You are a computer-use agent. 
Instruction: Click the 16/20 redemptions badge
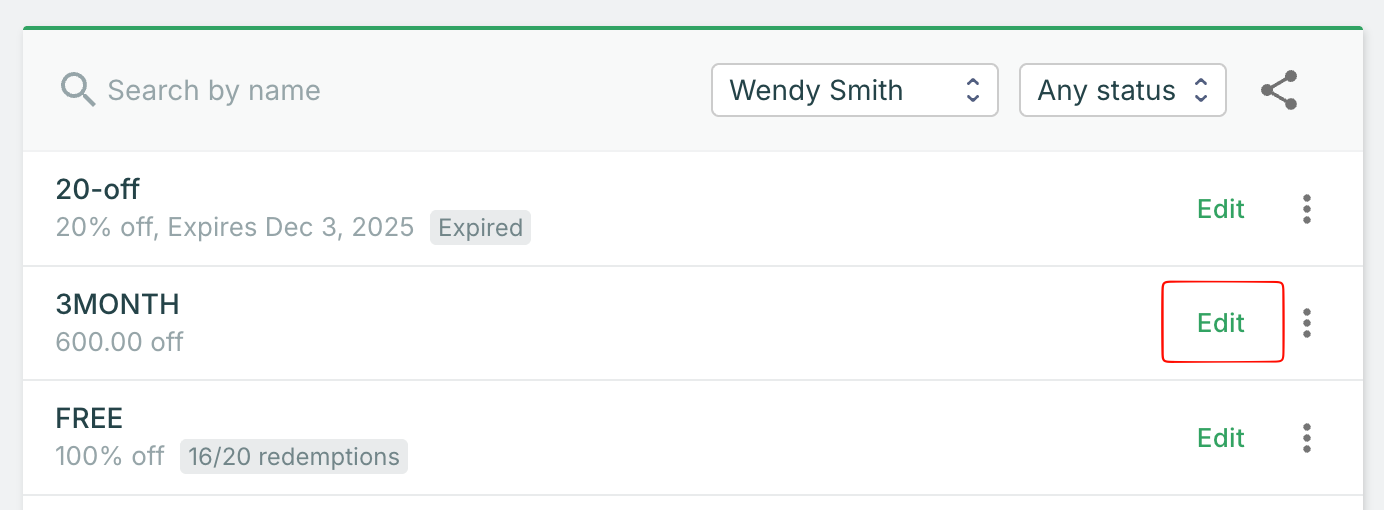(294, 457)
